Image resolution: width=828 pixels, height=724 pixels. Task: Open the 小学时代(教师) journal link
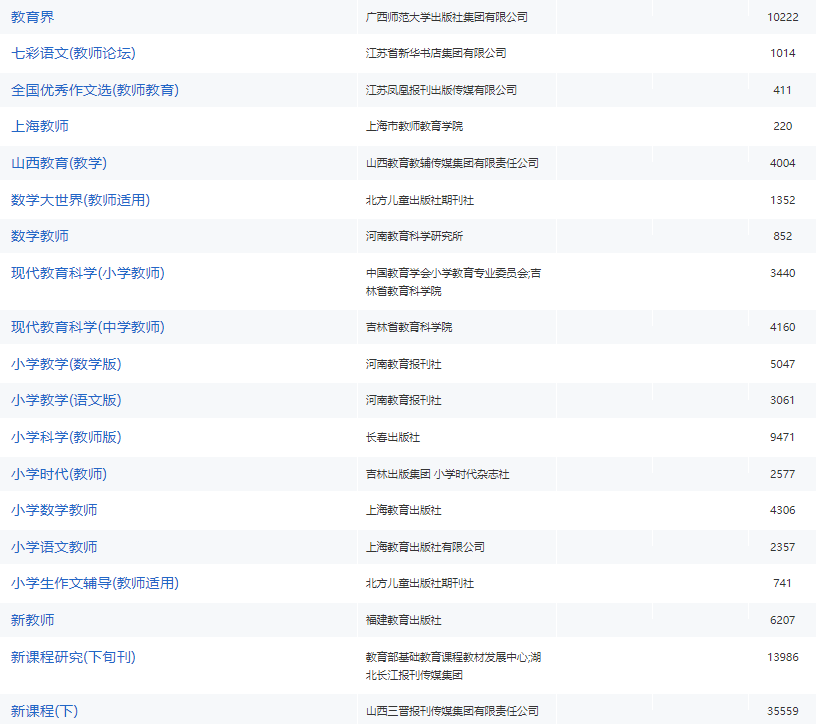[59, 474]
